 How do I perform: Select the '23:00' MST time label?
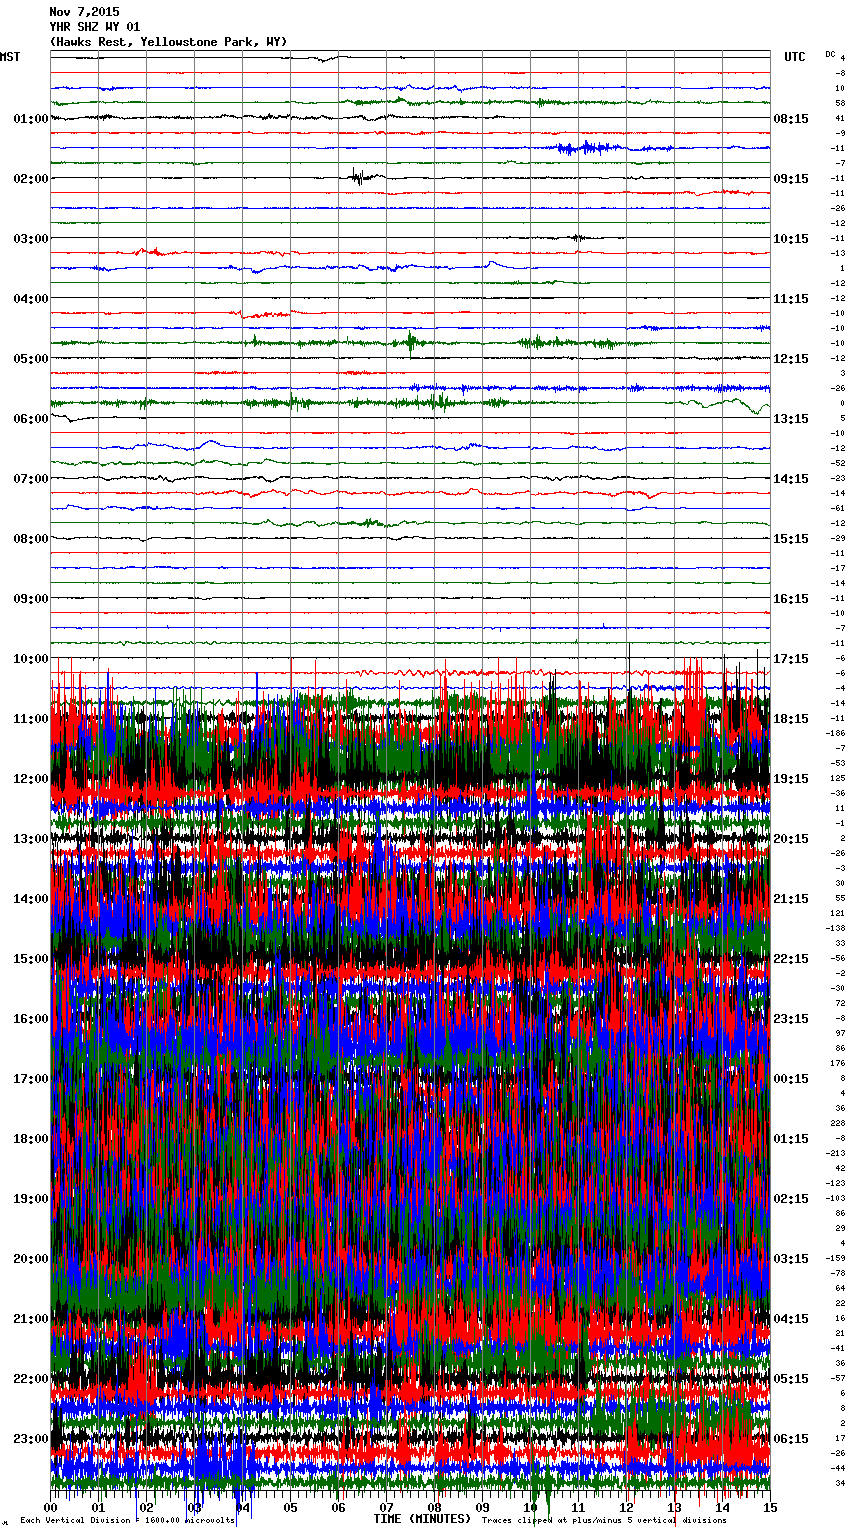pos(31,1439)
